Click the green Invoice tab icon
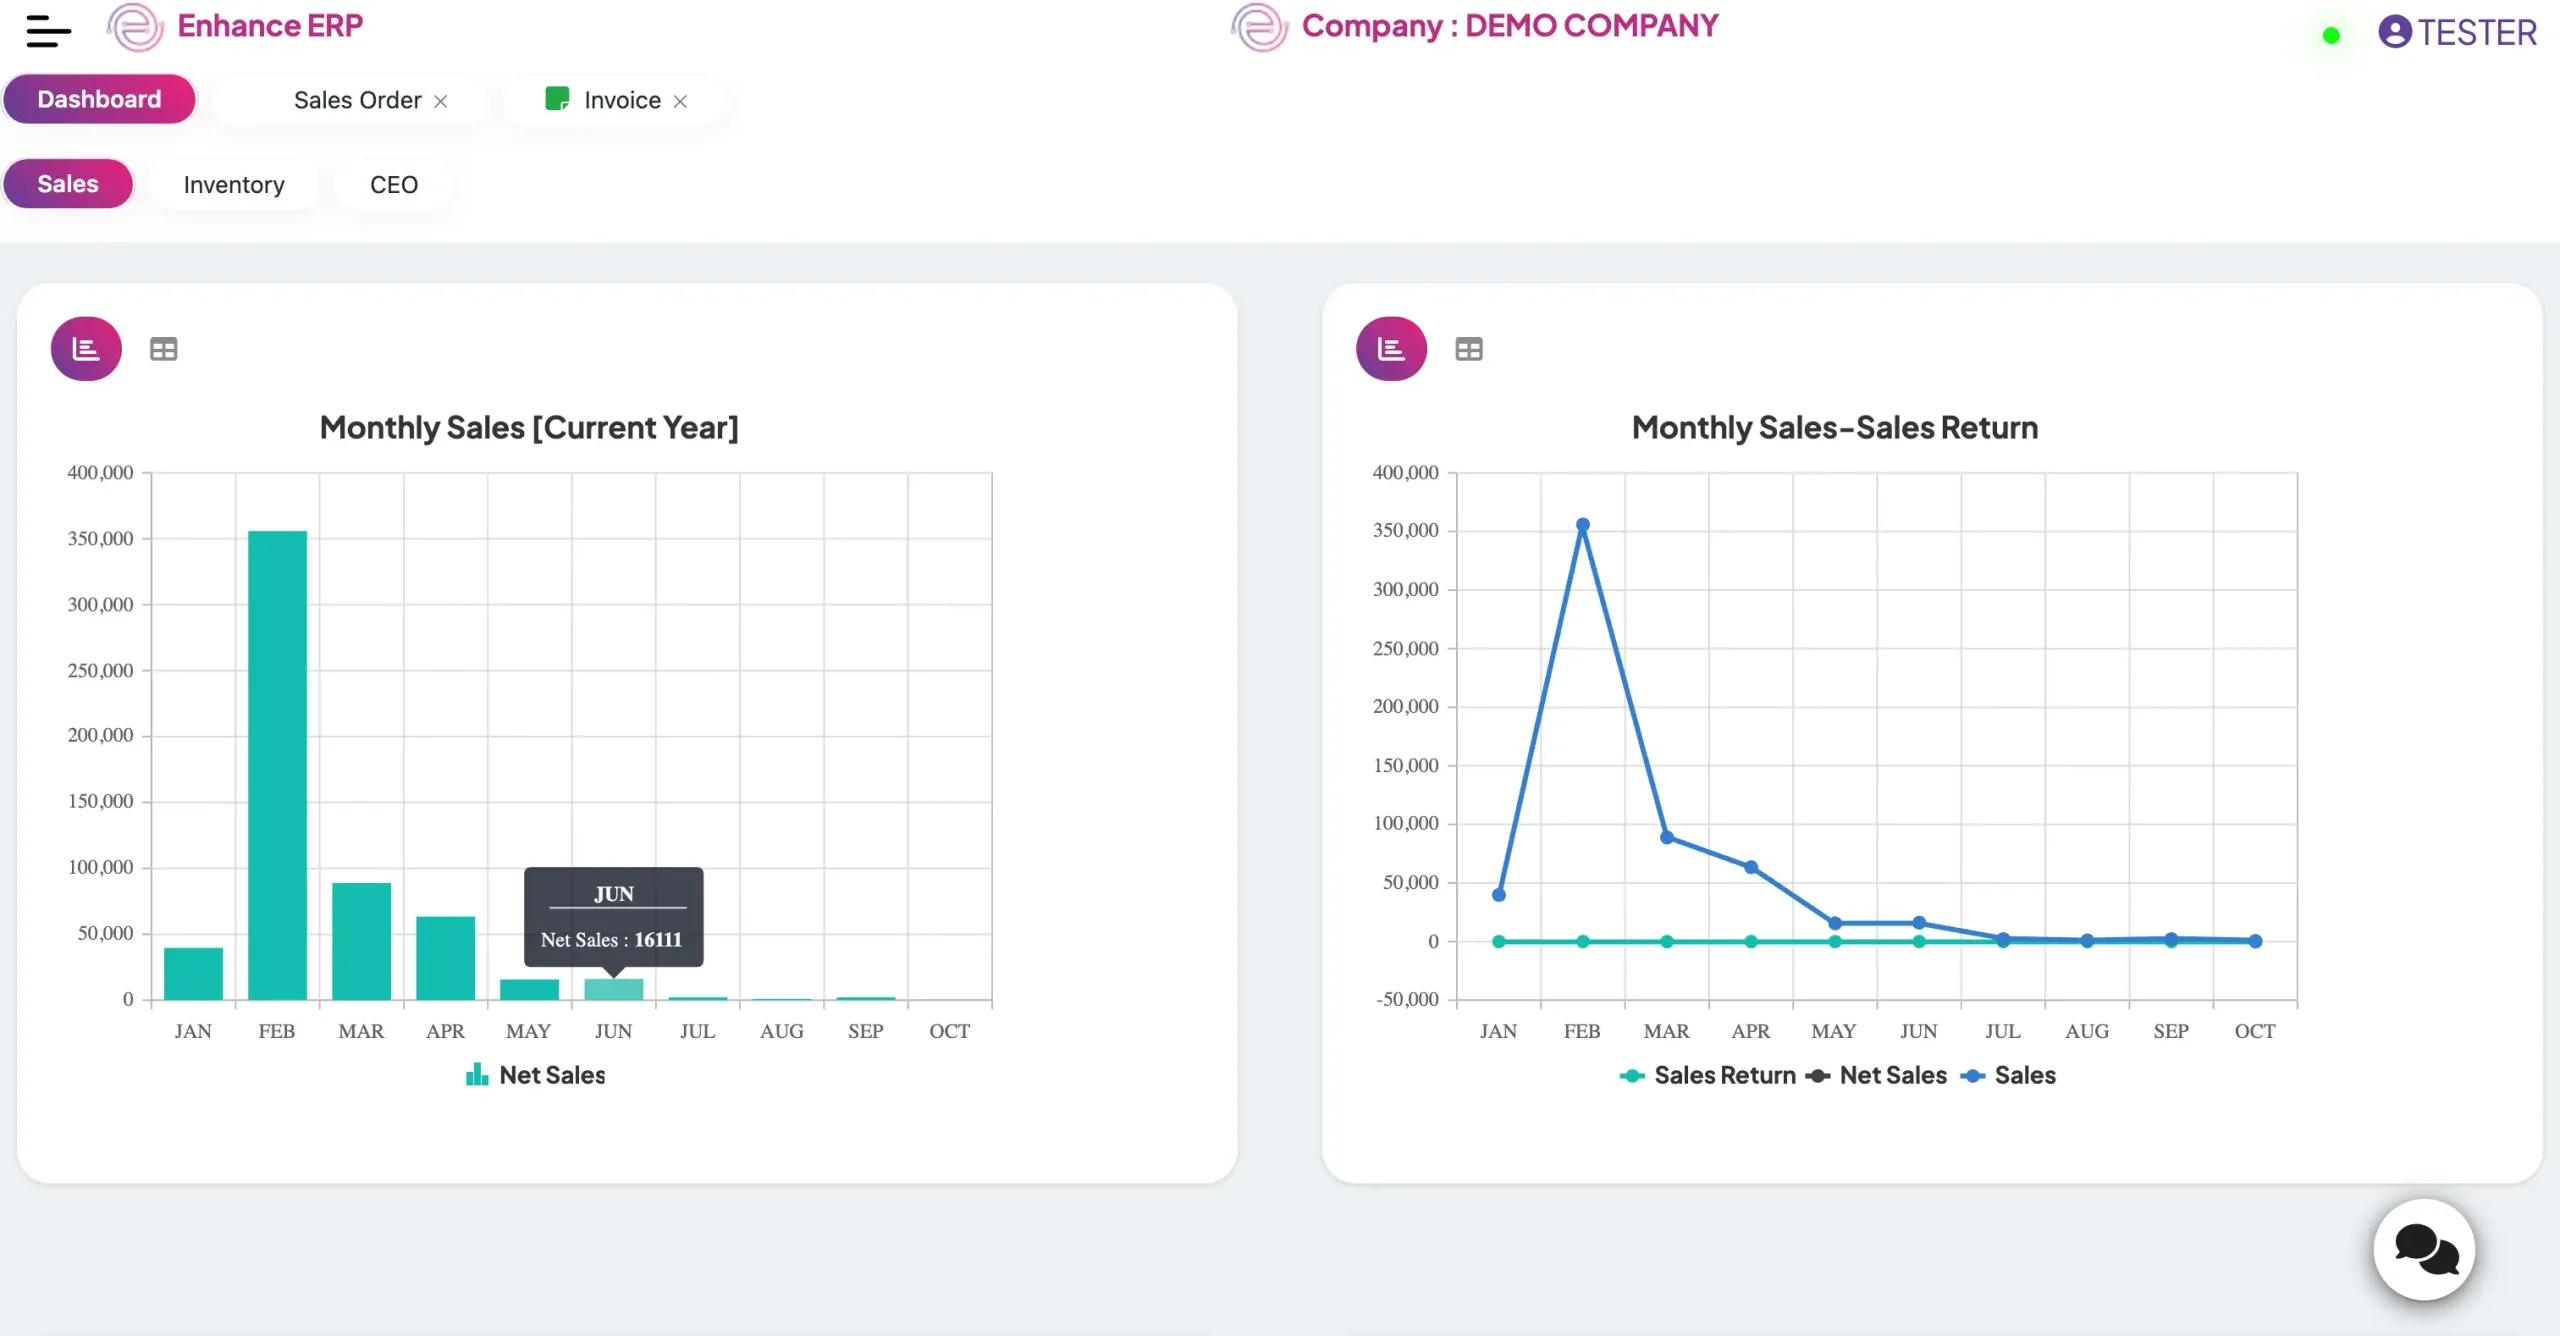This screenshot has height=1336, width=2560. [557, 99]
